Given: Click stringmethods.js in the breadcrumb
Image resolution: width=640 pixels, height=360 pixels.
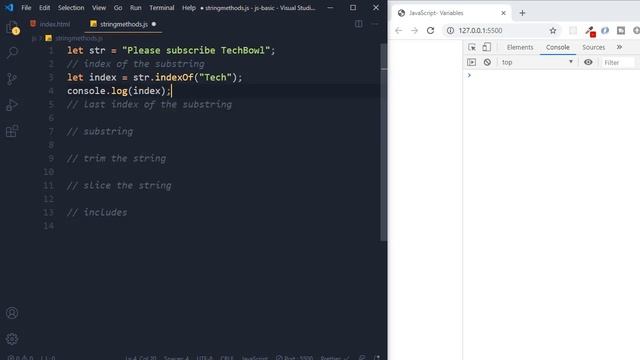Looking at the screenshot, I should tap(79, 38).
